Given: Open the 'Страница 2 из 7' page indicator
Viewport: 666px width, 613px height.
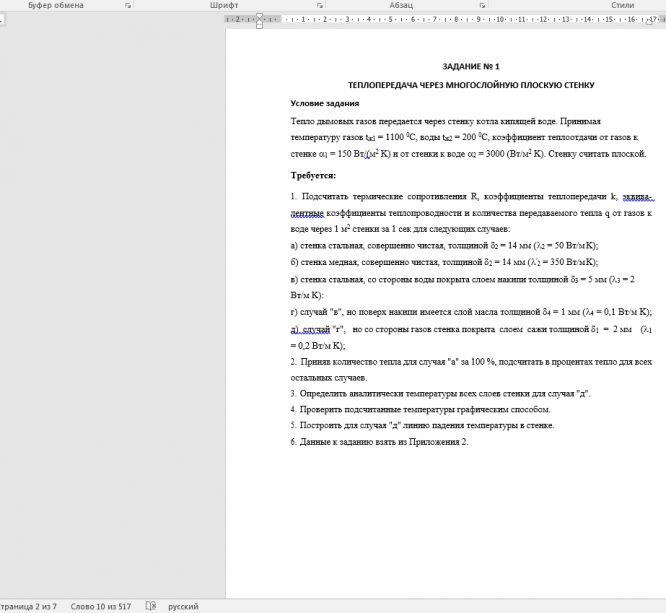Looking at the screenshot, I should pos(28,606).
